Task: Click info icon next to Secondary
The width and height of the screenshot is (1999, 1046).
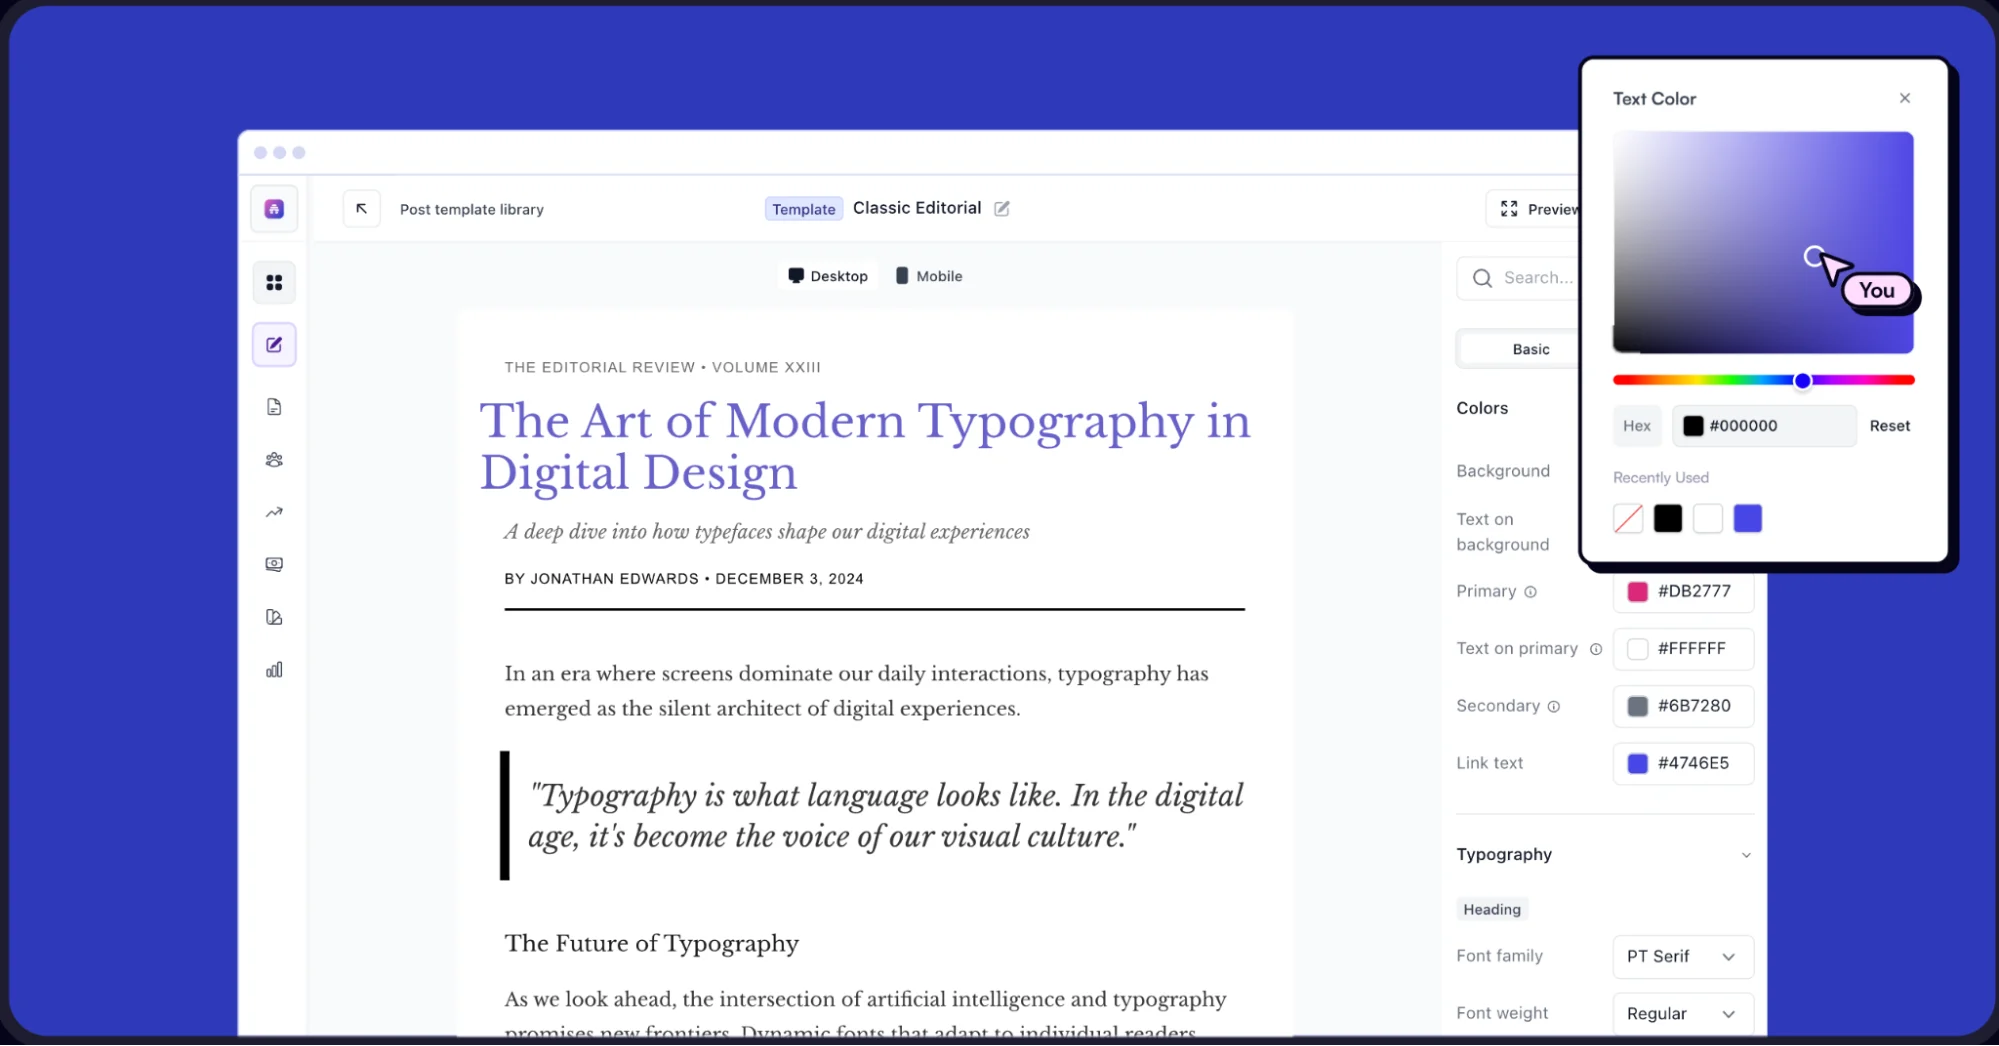Action: point(1554,707)
